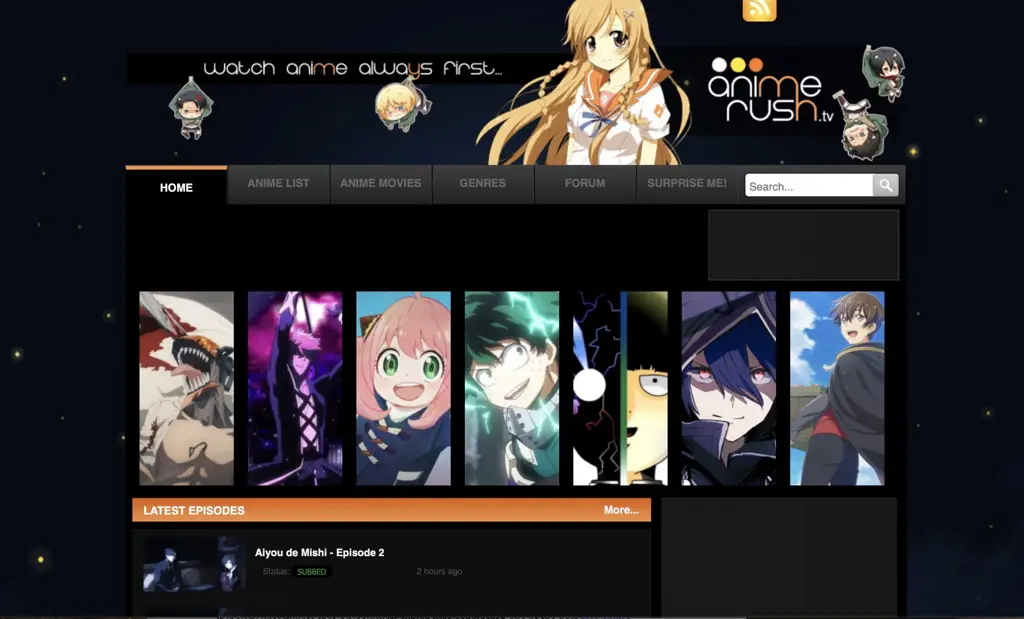
Task: Click the SURPRISE ME! tab
Action: [686, 183]
